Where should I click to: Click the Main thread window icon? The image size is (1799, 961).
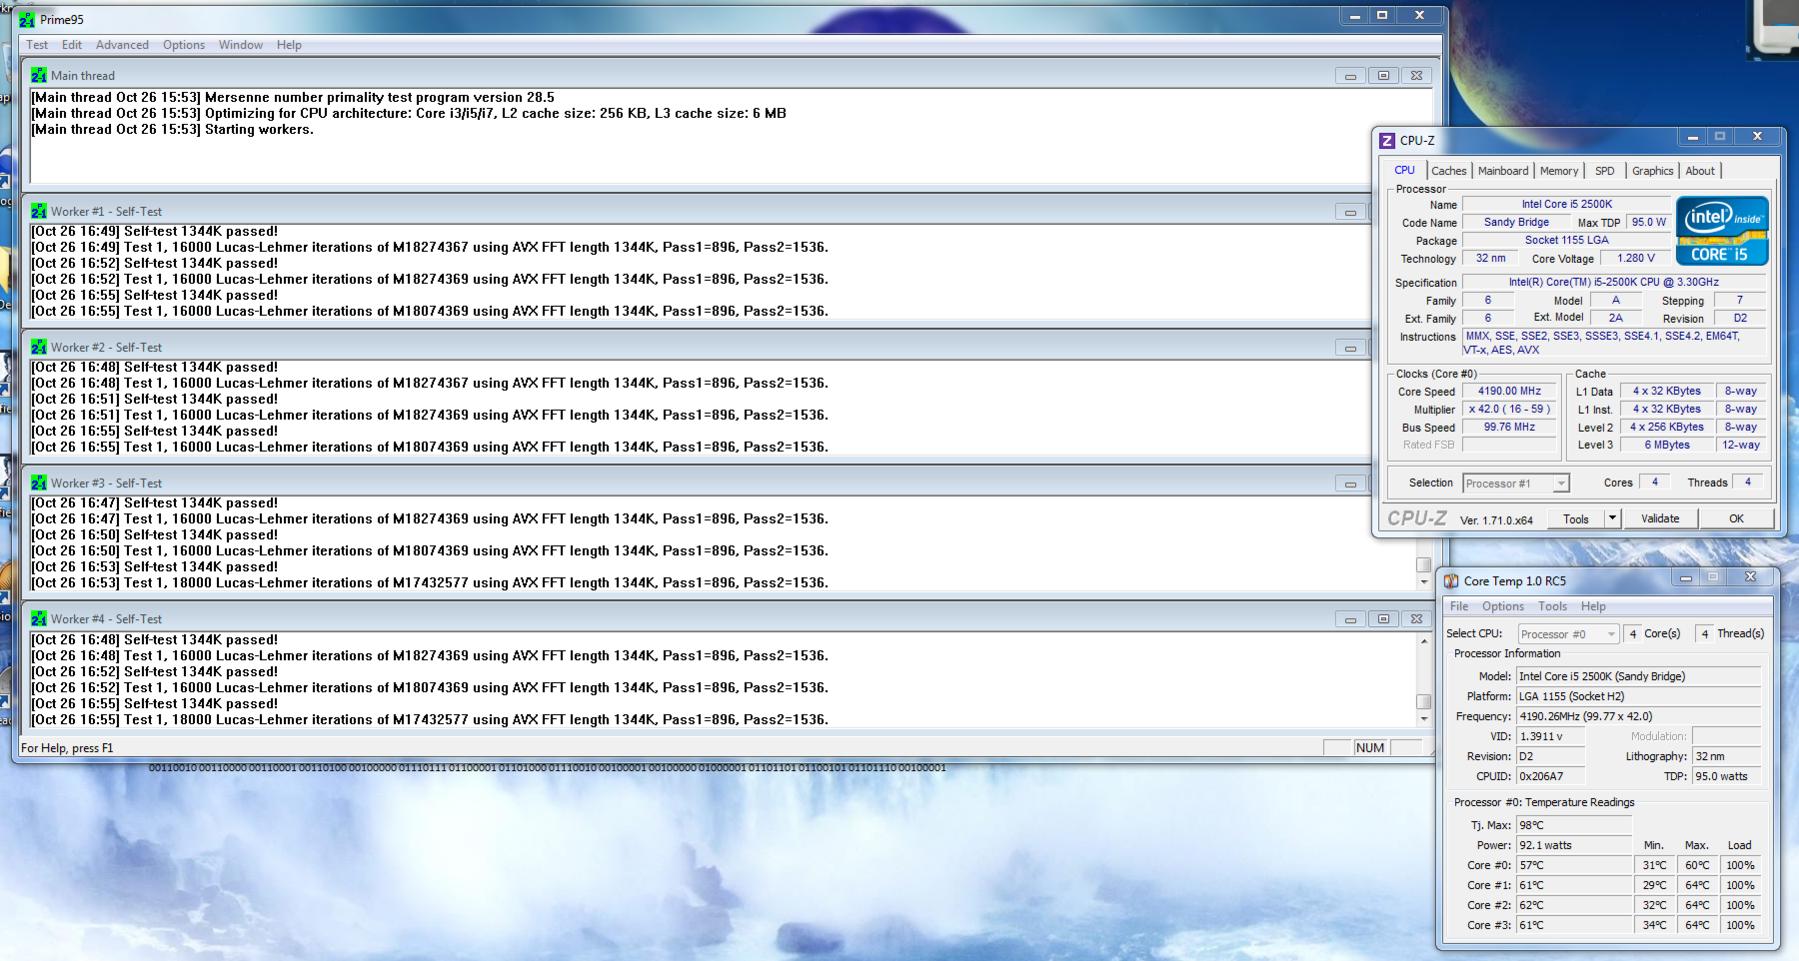pos(39,75)
